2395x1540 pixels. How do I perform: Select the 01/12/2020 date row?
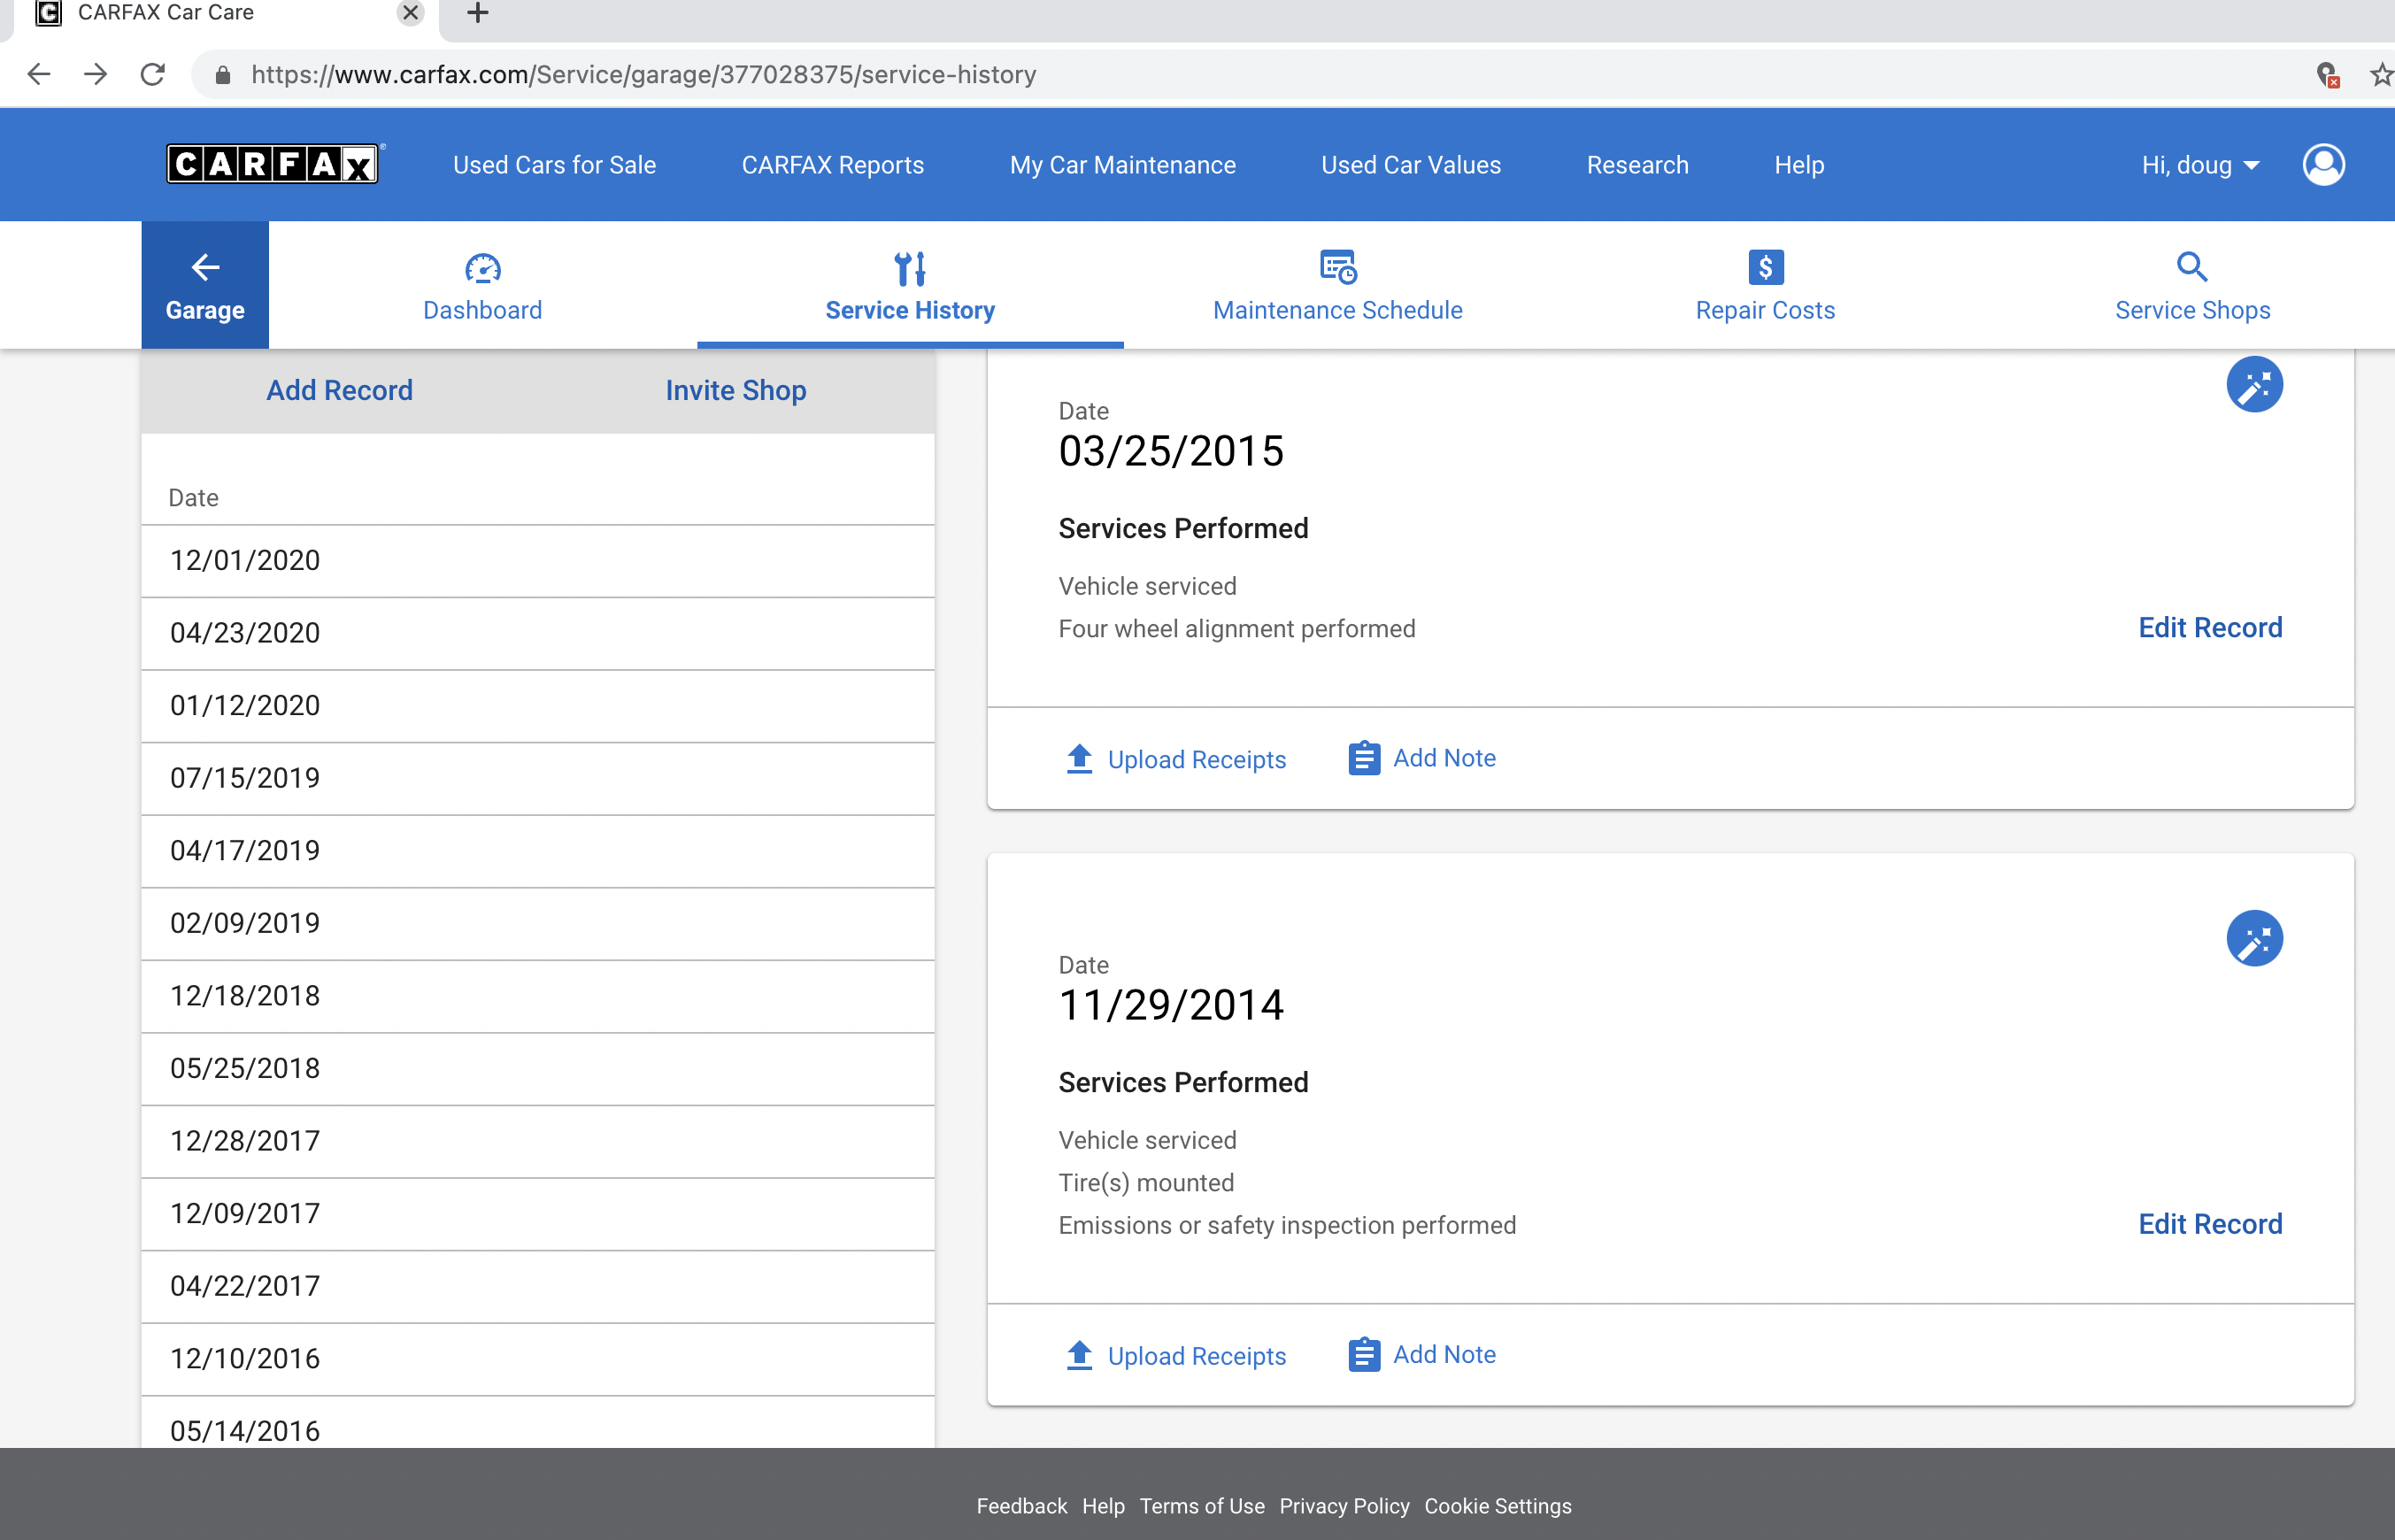click(x=538, y=706)
